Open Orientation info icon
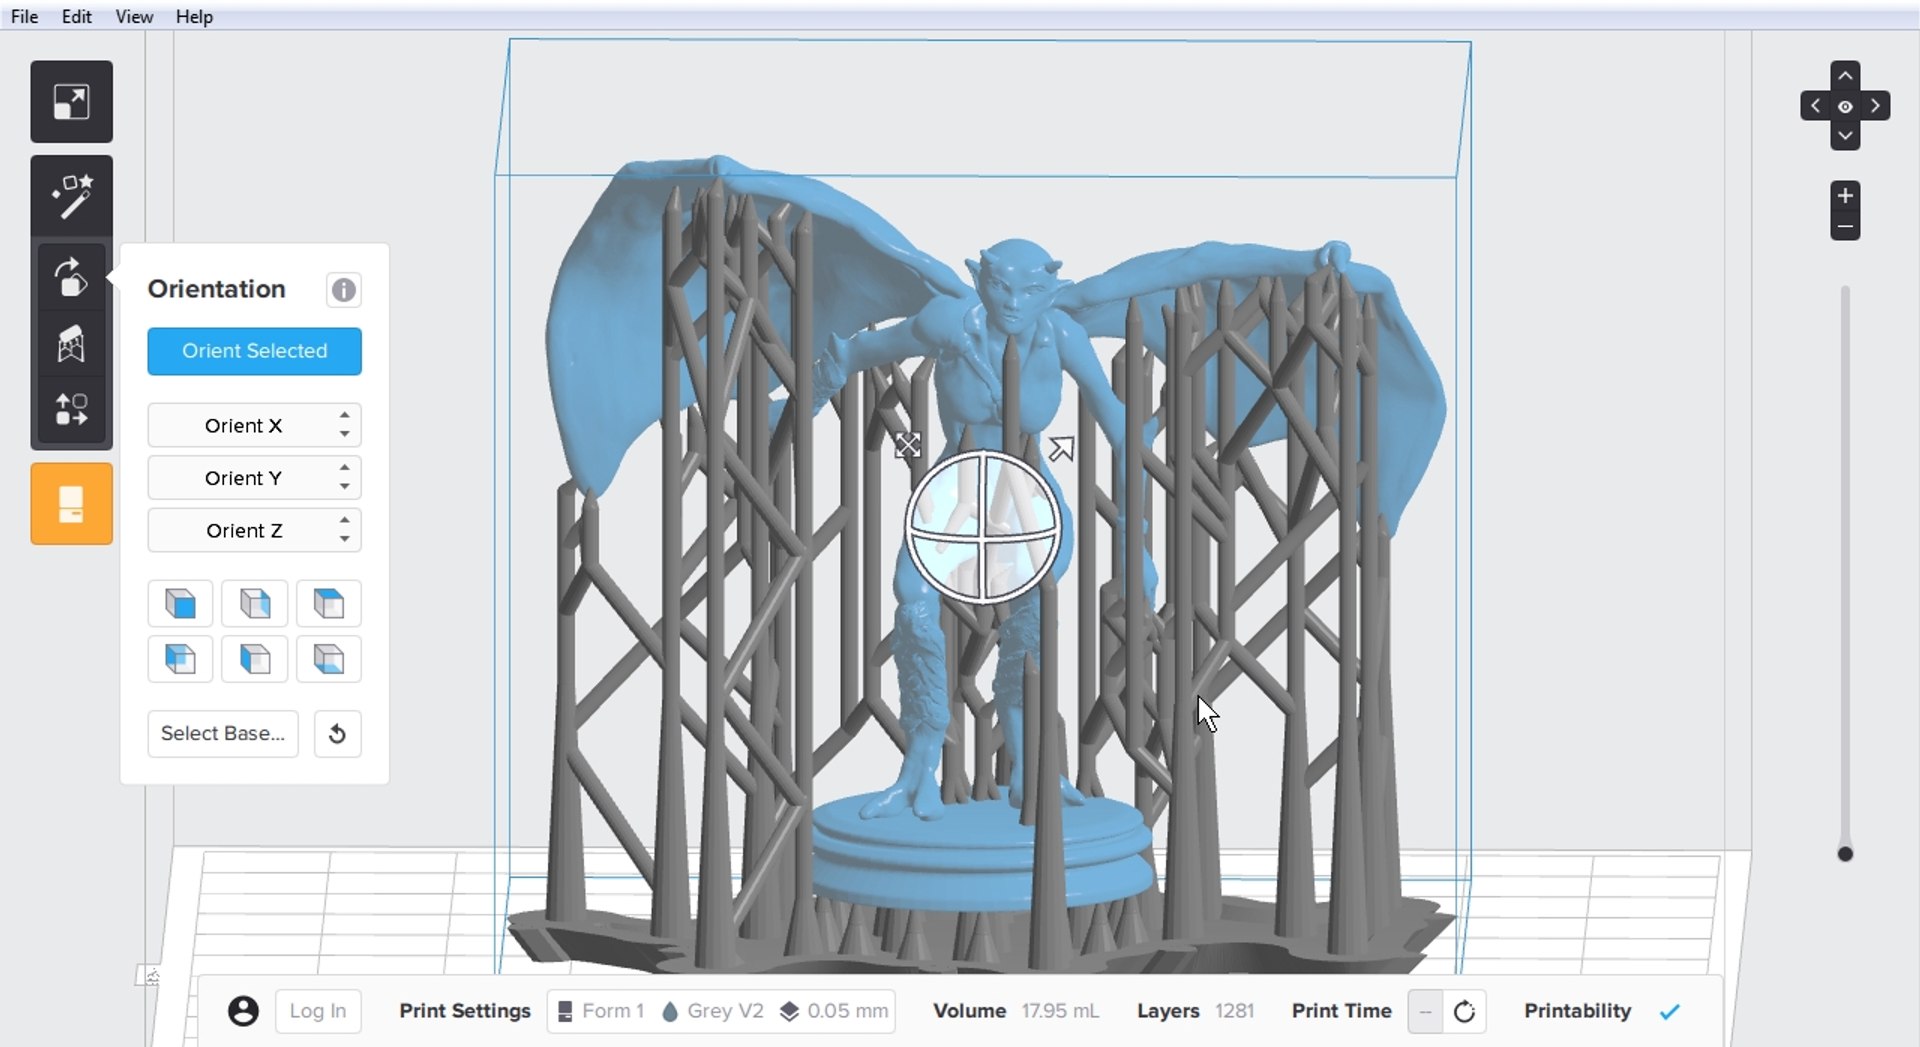This screenshot has width=1920, height=1047. click(343, 290)
